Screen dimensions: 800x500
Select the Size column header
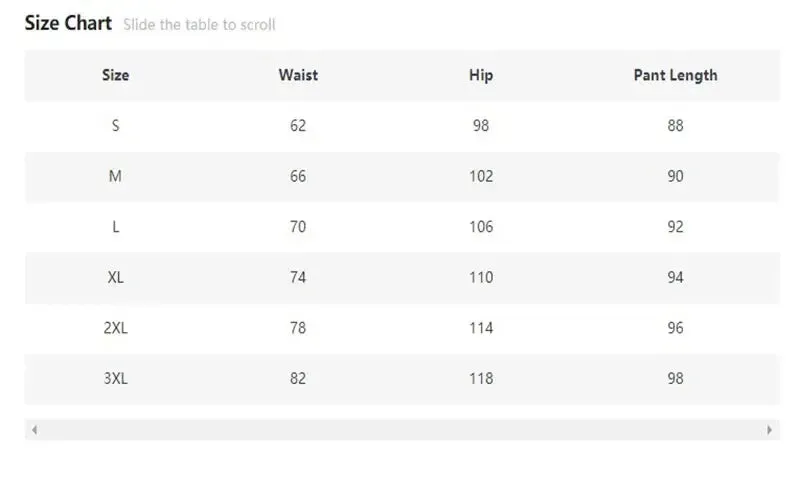(x=115, y=75)
